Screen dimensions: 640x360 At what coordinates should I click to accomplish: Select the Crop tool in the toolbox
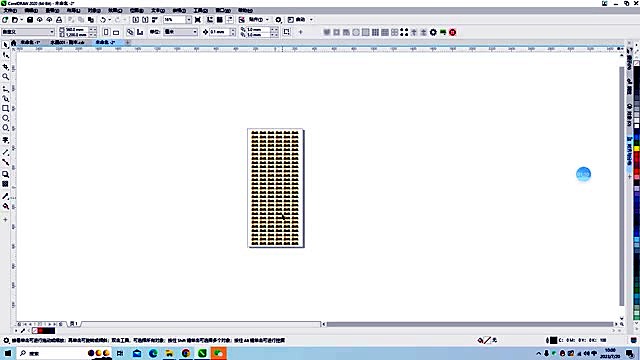pos(5,67)
